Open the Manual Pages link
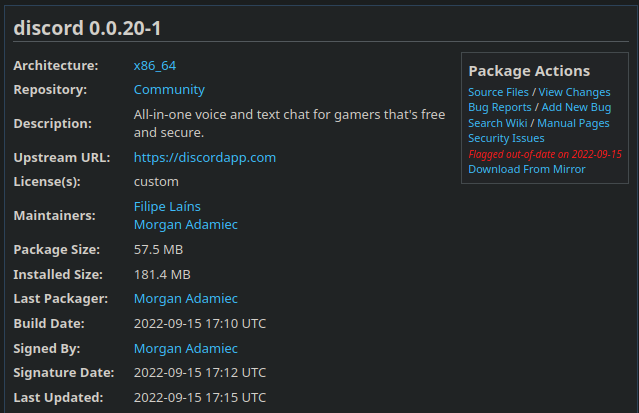This screenshot has width=639, height=413. 573,123
